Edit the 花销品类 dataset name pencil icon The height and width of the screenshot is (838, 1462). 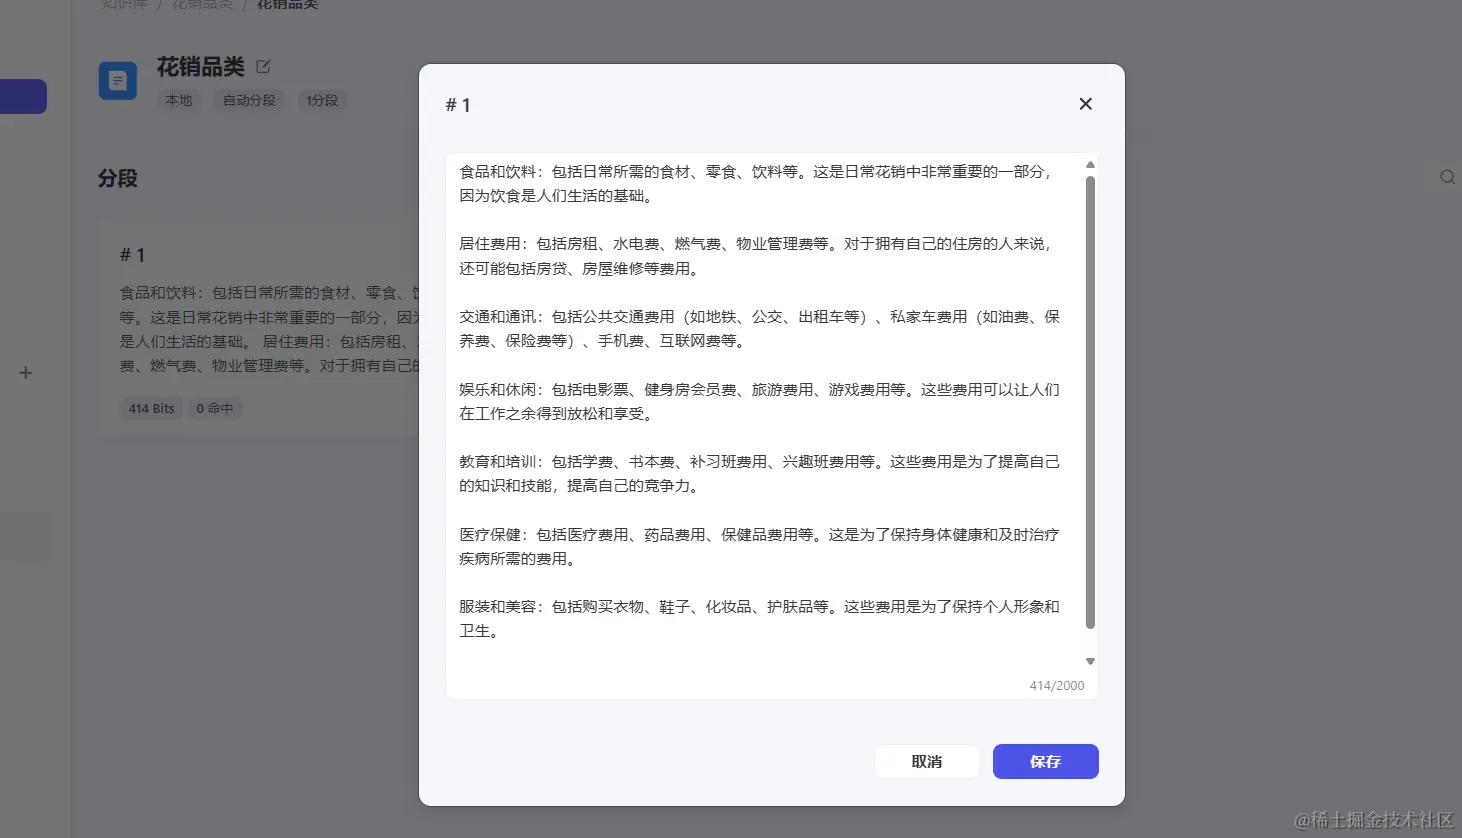pos(263,67)
